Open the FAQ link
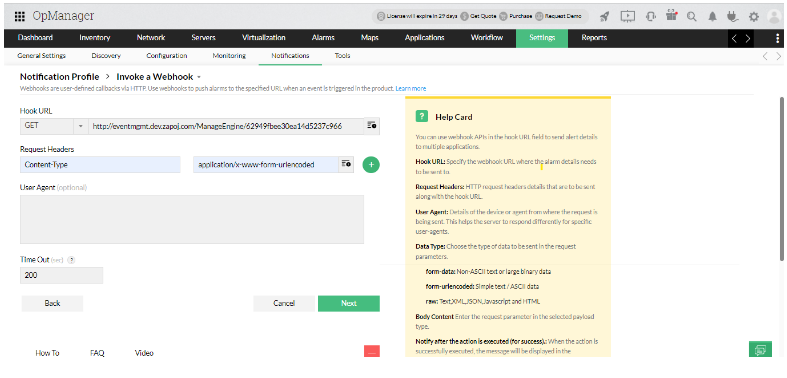Screen dimensions: 787x378 click(97, 353)
